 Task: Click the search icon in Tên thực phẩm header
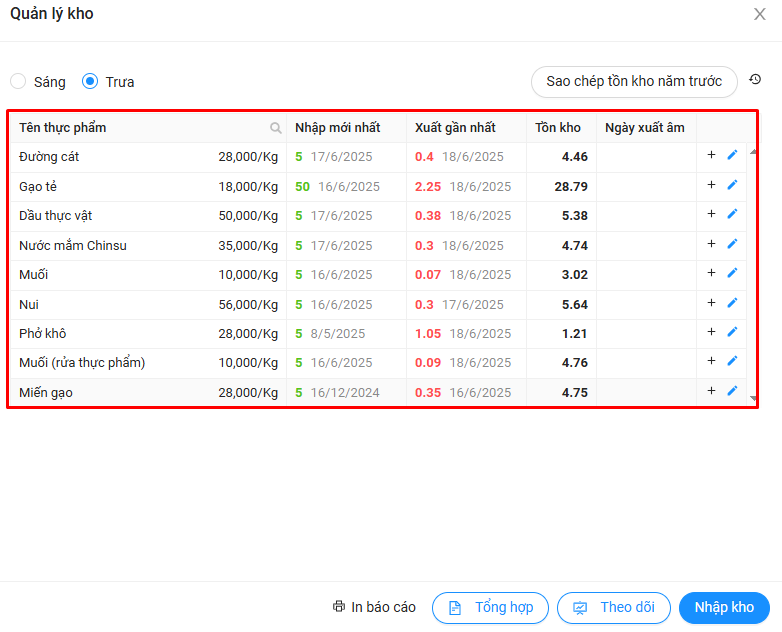click(x=275, y=128)
